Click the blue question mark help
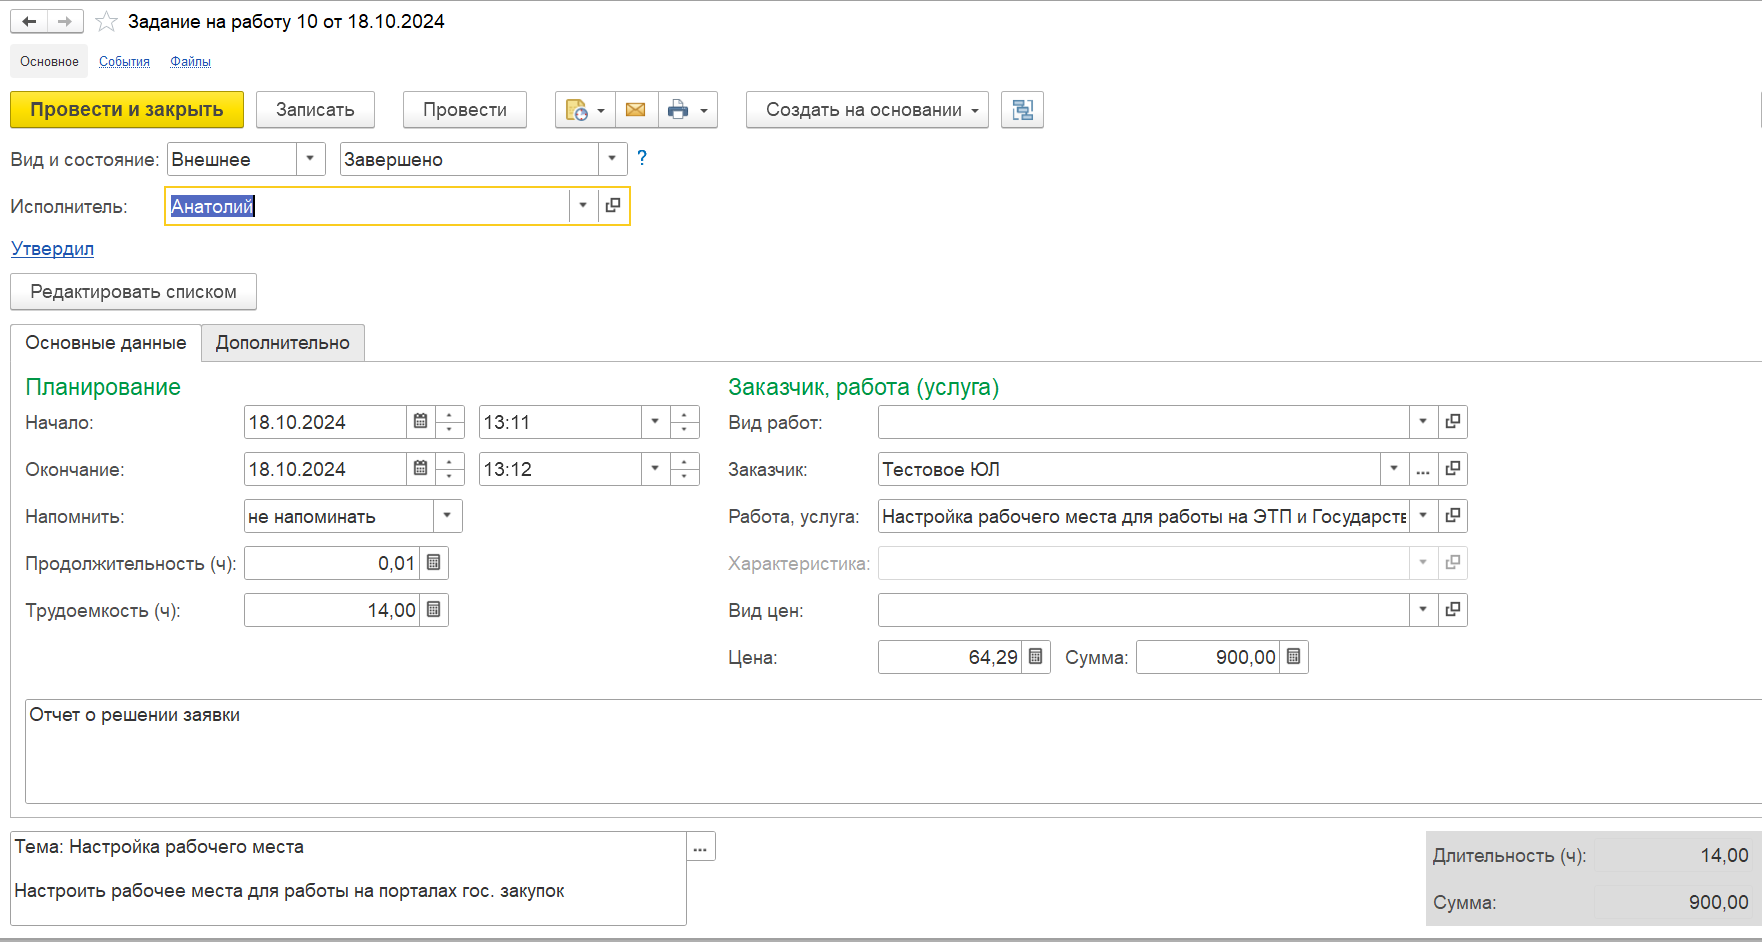1762x942 pixels. tap(642, 158)
